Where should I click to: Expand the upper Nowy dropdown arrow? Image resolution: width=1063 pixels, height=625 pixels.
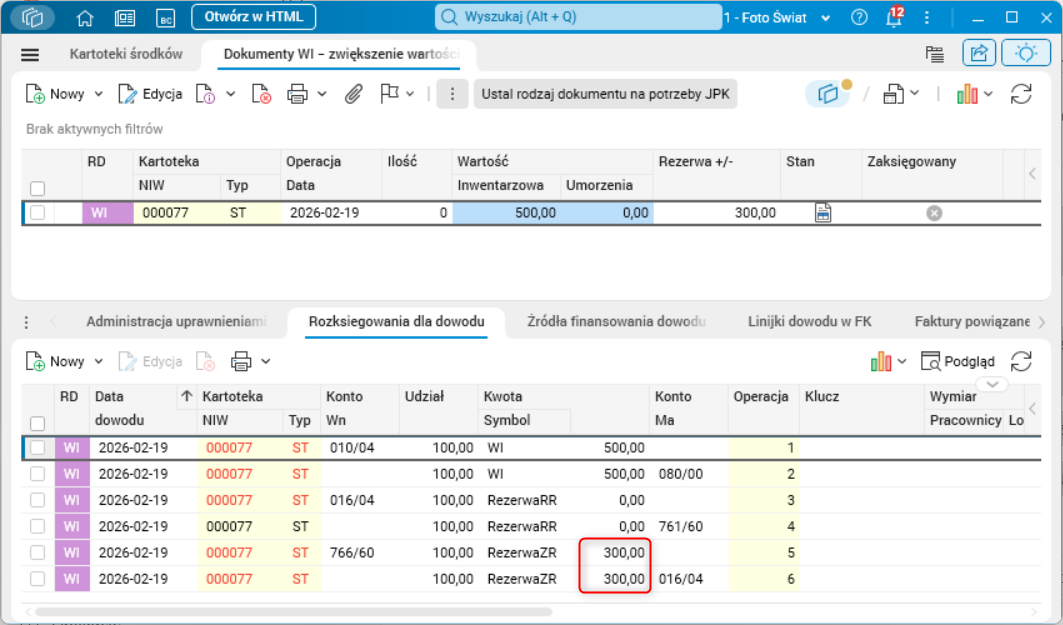coord(99,94)
